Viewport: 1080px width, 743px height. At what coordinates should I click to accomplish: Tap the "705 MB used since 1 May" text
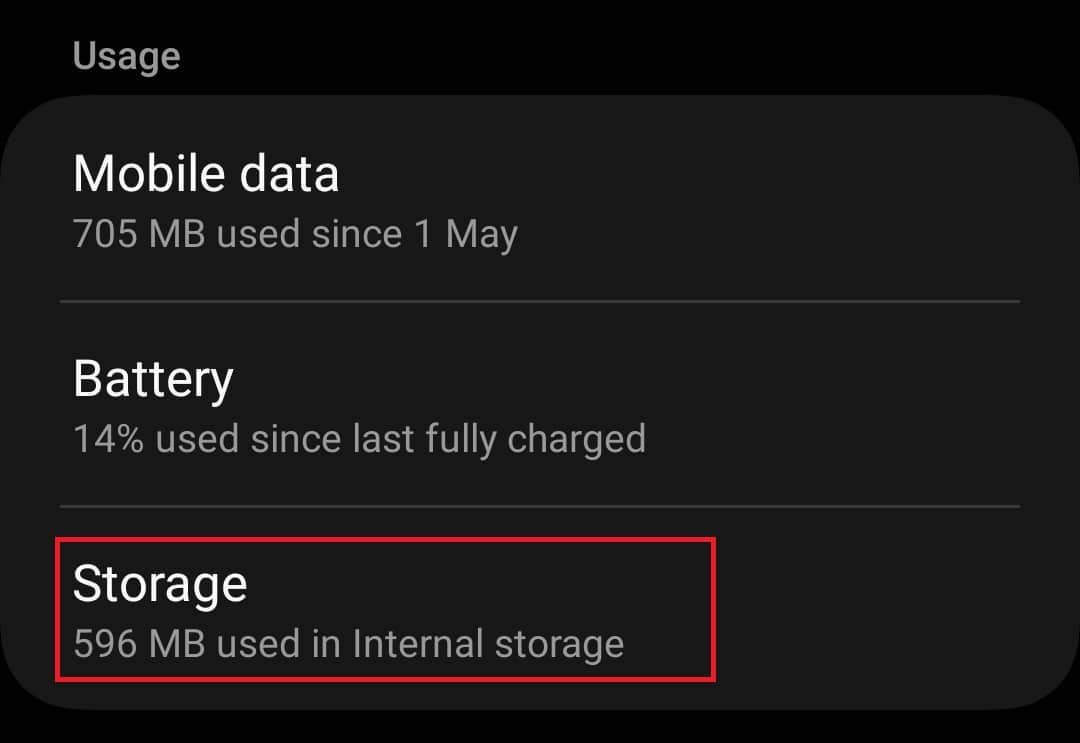(x=295, y=235)
